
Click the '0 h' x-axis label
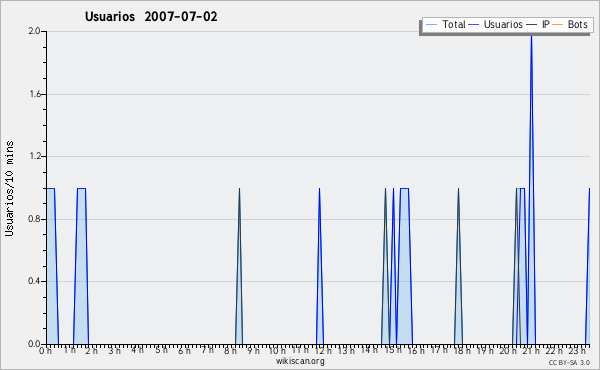pyautogui.click(x=46, y=350)
